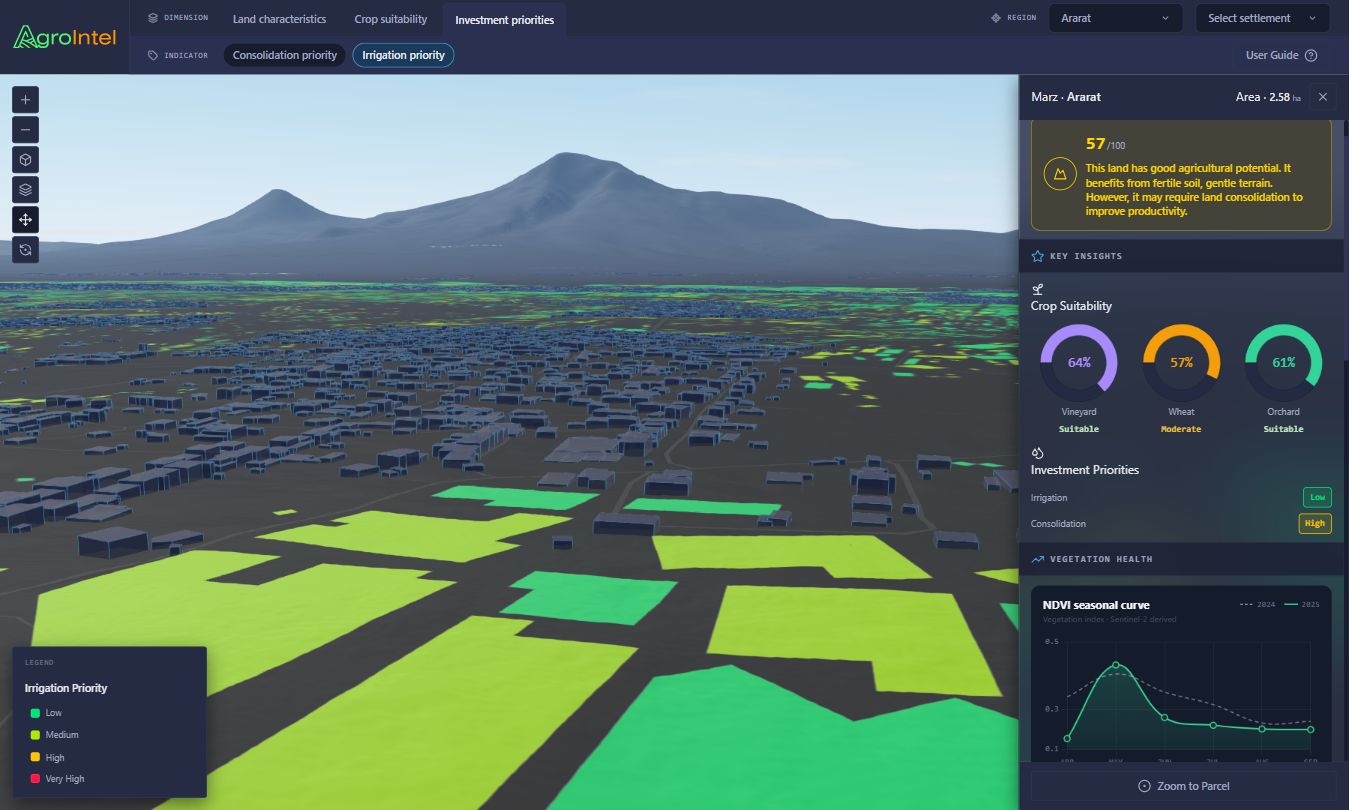Click the Crop Suitability sprout icon

(x=1038, y=289)
